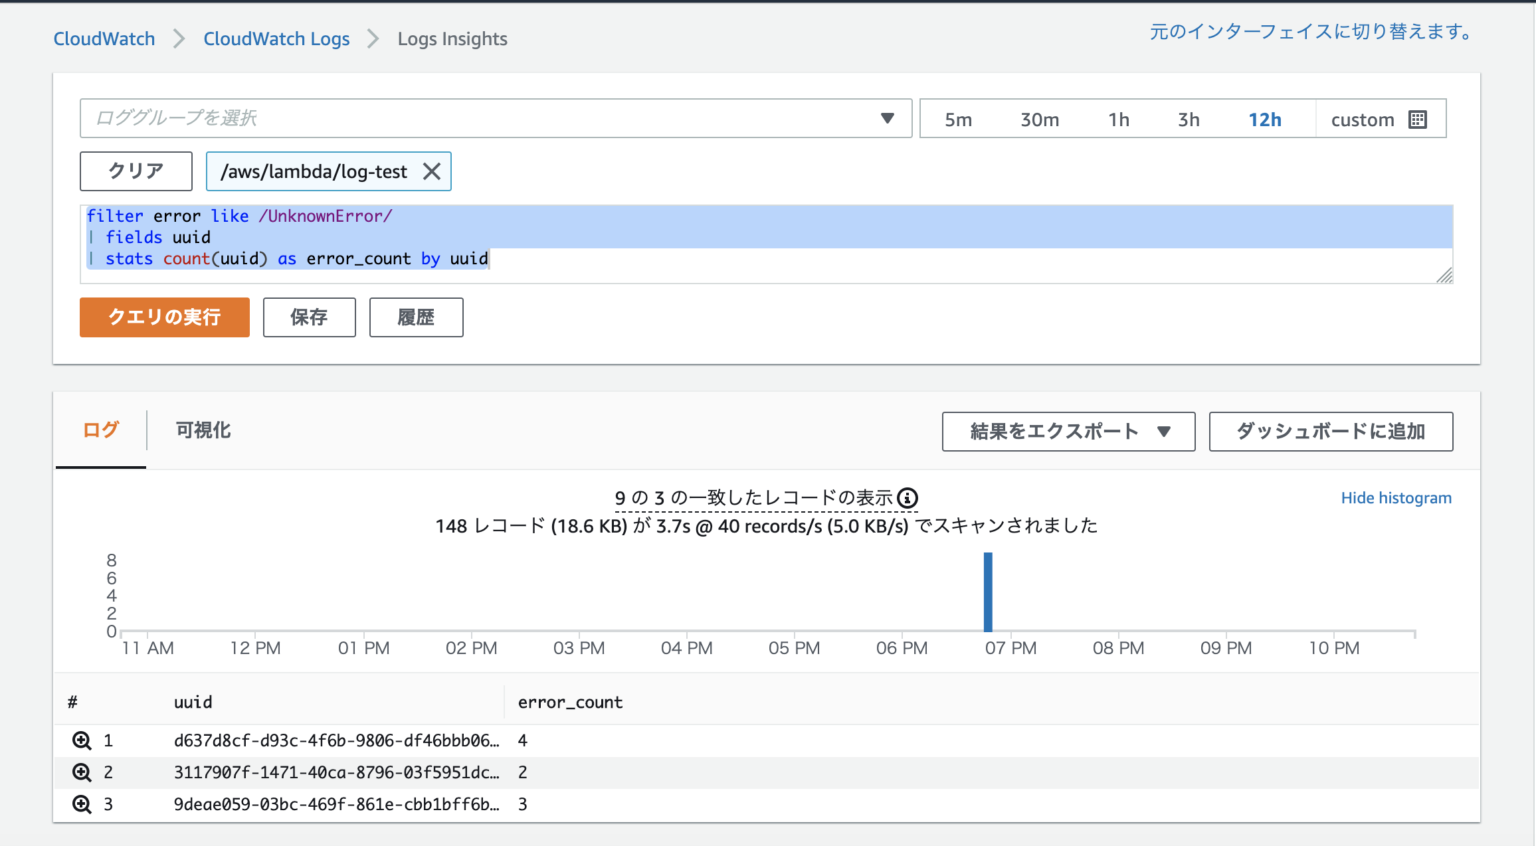Save the current query
This screenshot has height=846, width=1536.
tap(309, 317)
